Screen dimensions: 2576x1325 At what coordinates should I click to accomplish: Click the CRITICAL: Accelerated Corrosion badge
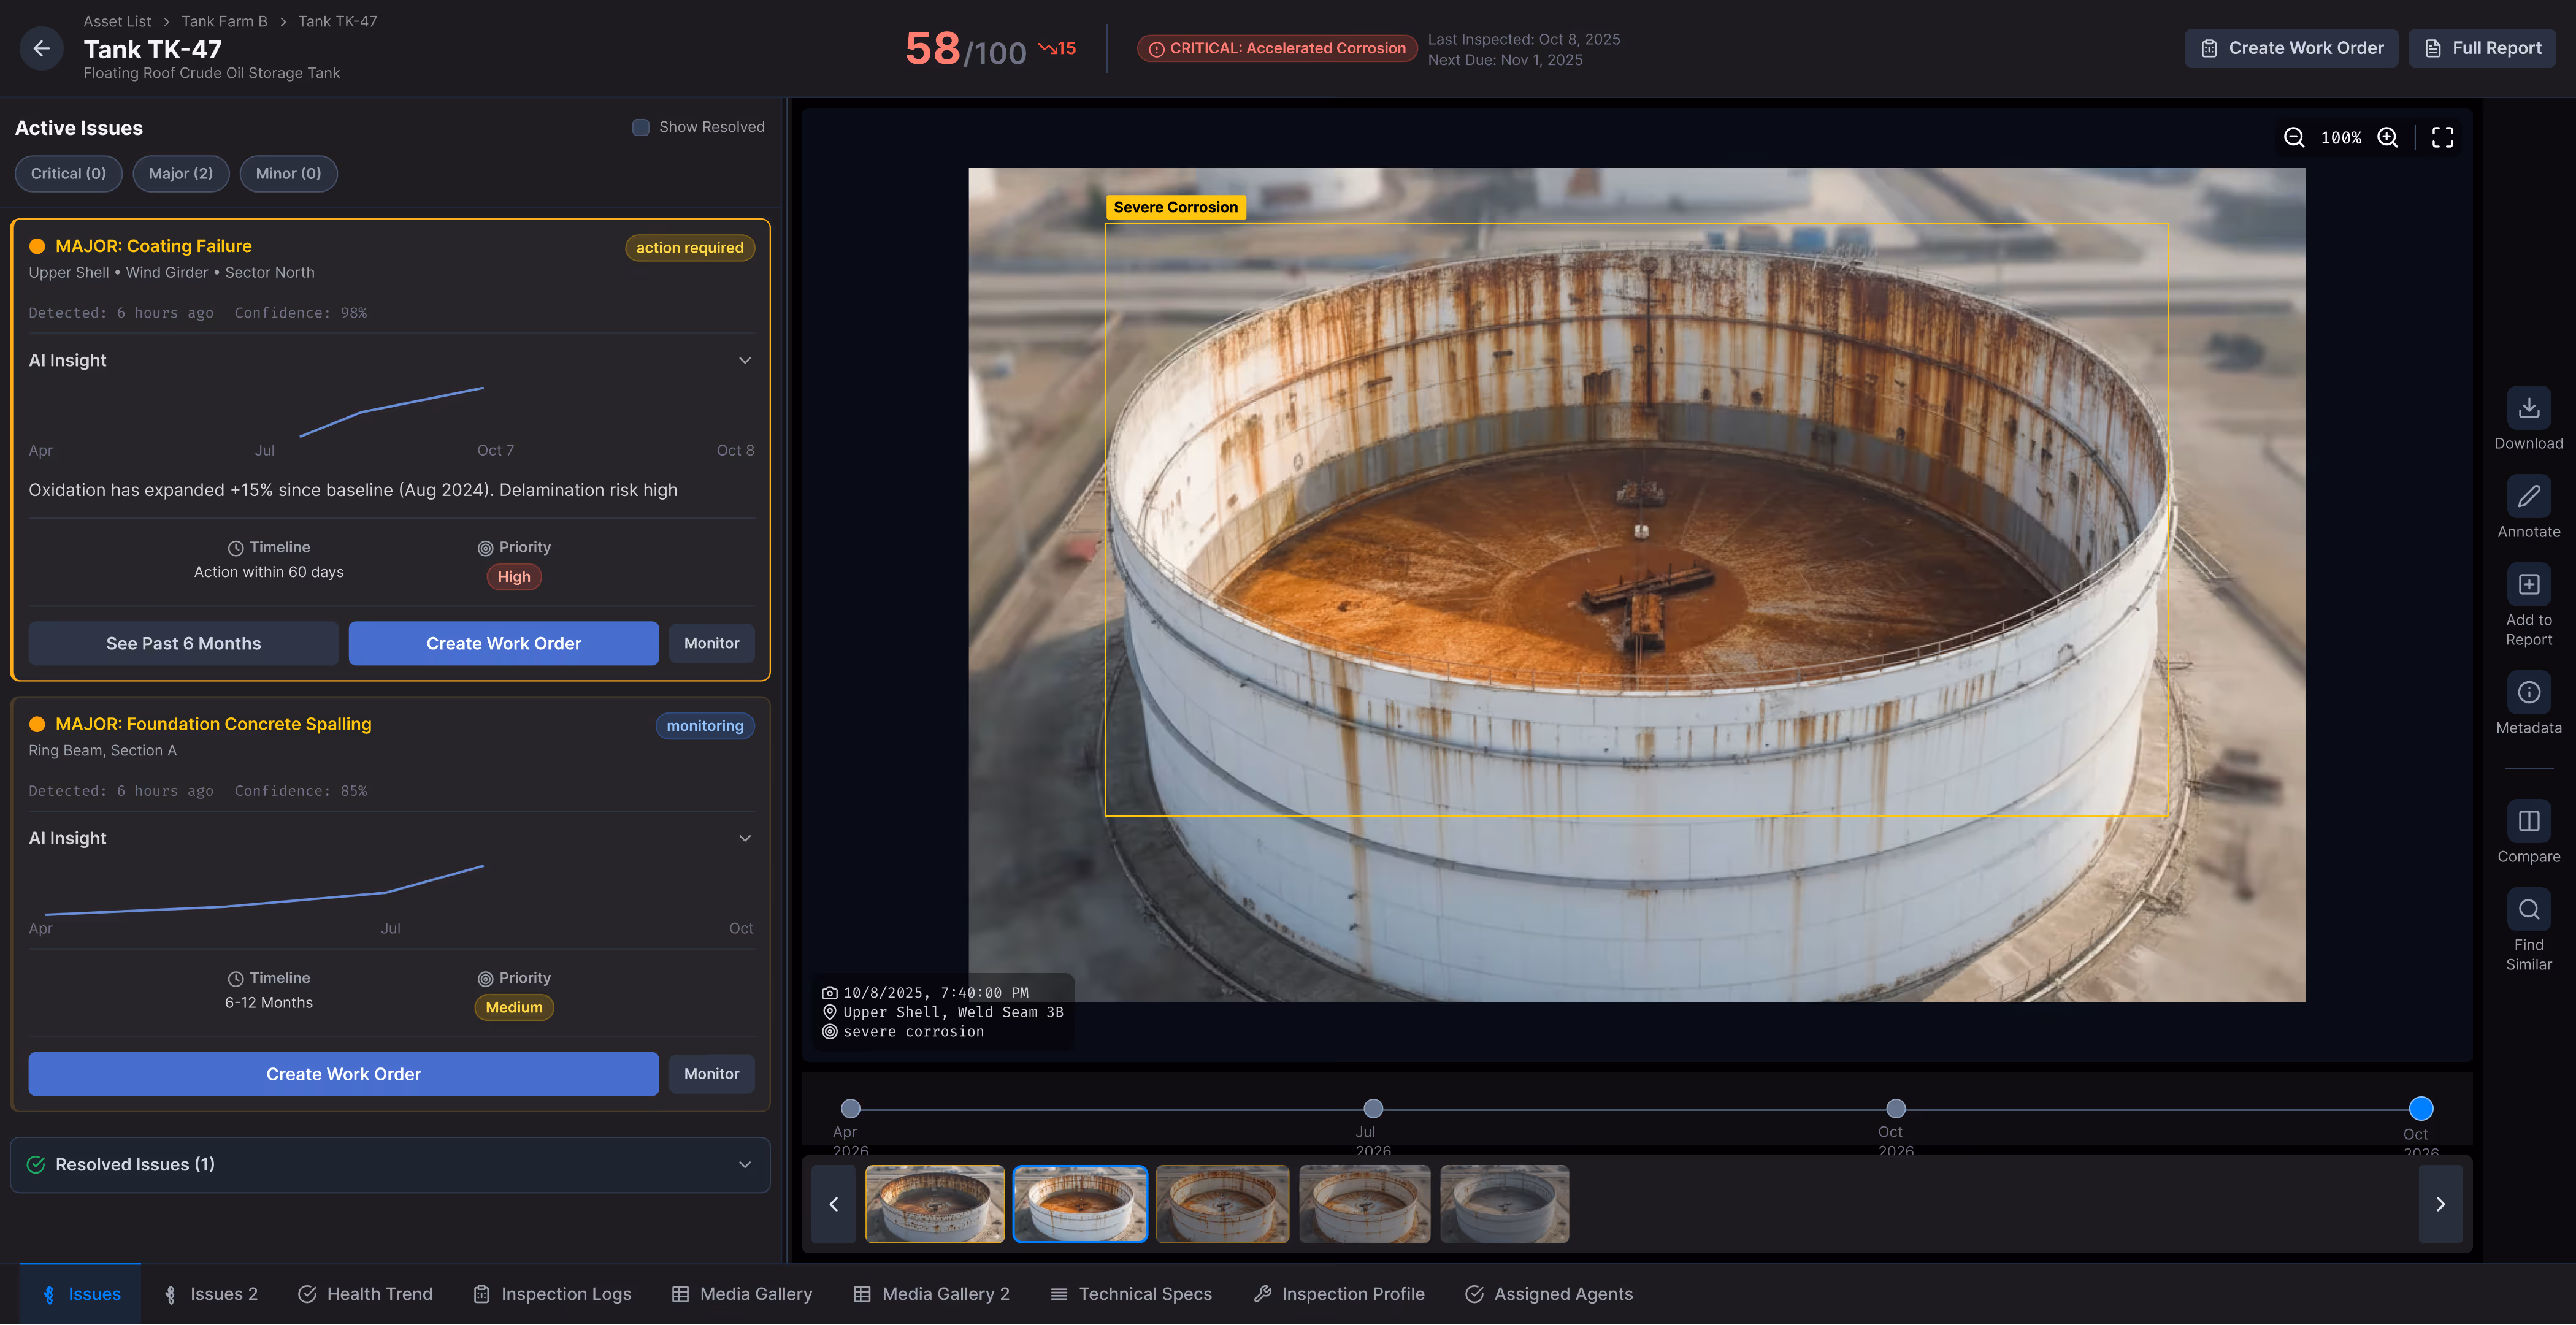click(x=1277, y=48)
